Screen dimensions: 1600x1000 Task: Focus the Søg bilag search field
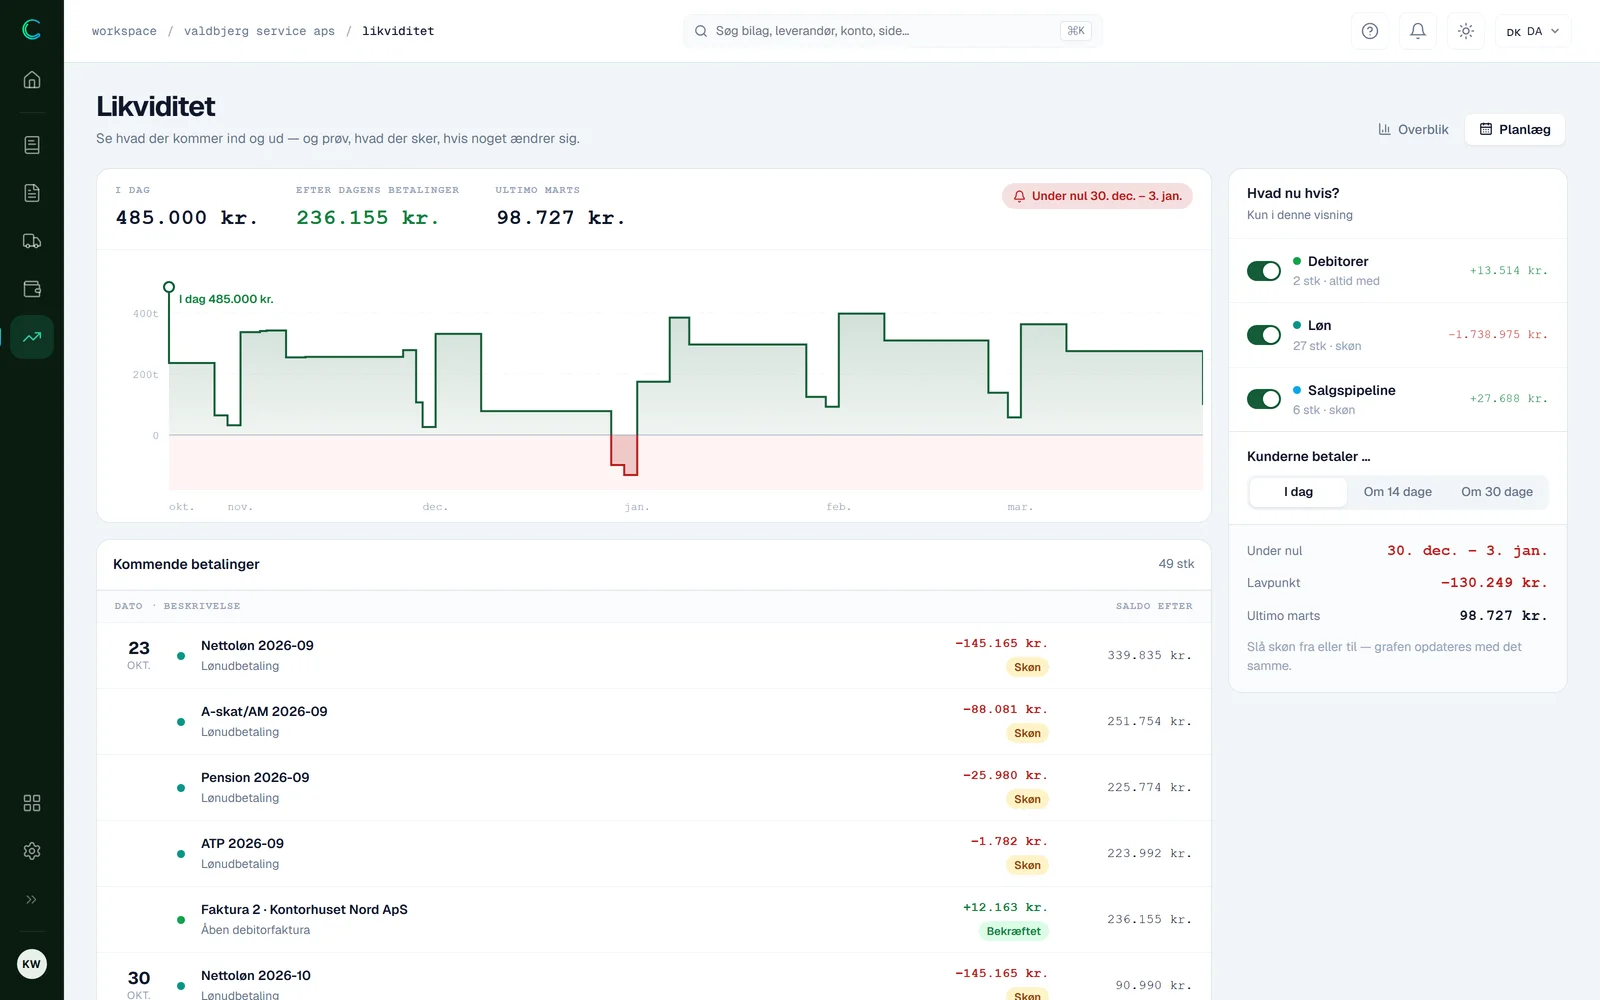click(893, 31)
